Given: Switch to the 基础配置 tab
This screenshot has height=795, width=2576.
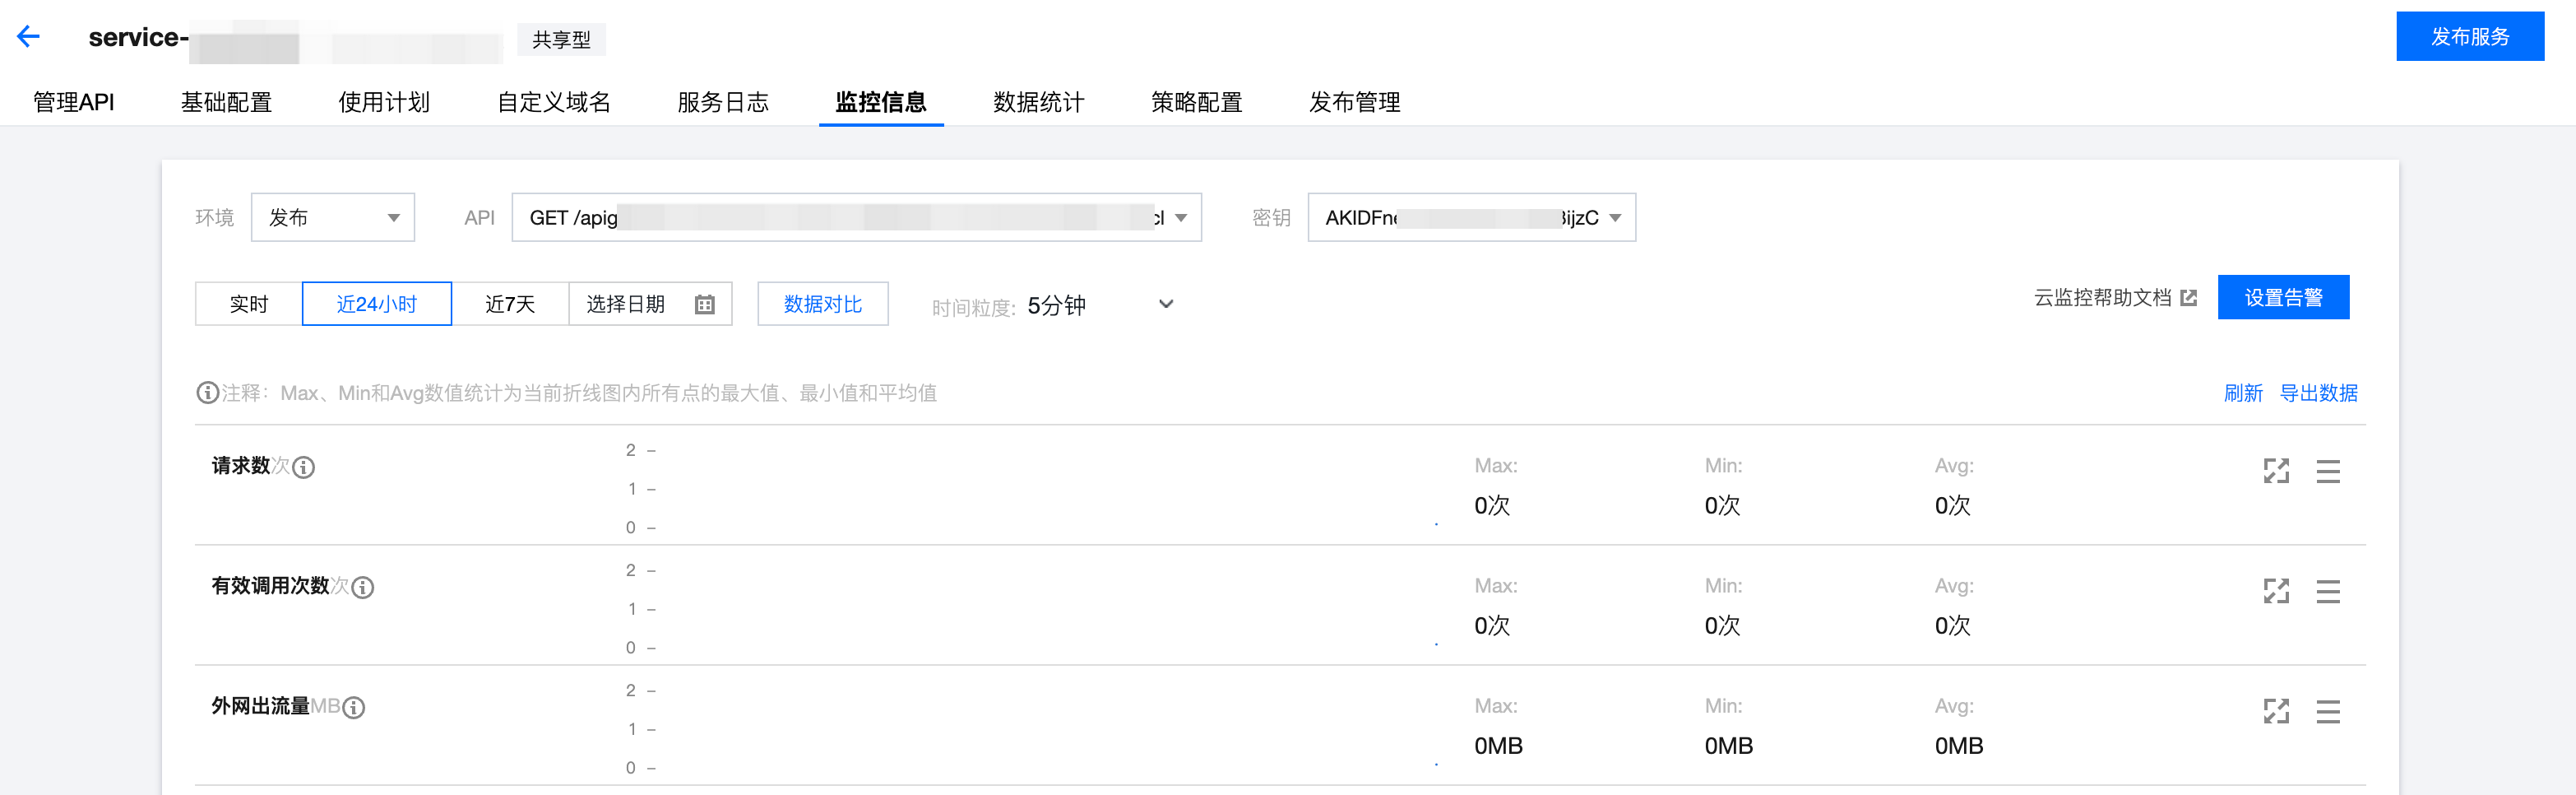Looking at the screenshot, I should pyautogui.click(x=226, y=102).
